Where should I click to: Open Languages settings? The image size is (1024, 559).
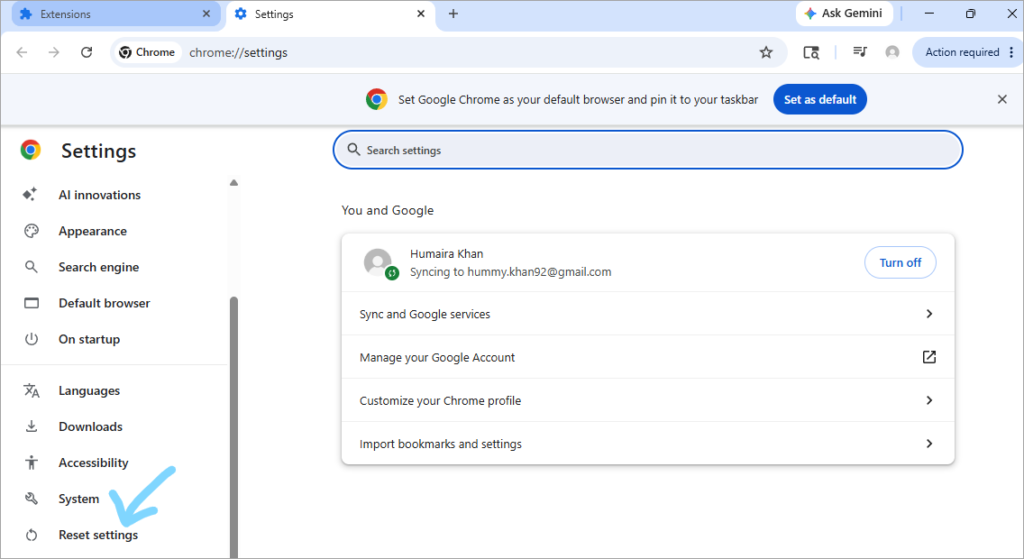click(x=89, y=391)
